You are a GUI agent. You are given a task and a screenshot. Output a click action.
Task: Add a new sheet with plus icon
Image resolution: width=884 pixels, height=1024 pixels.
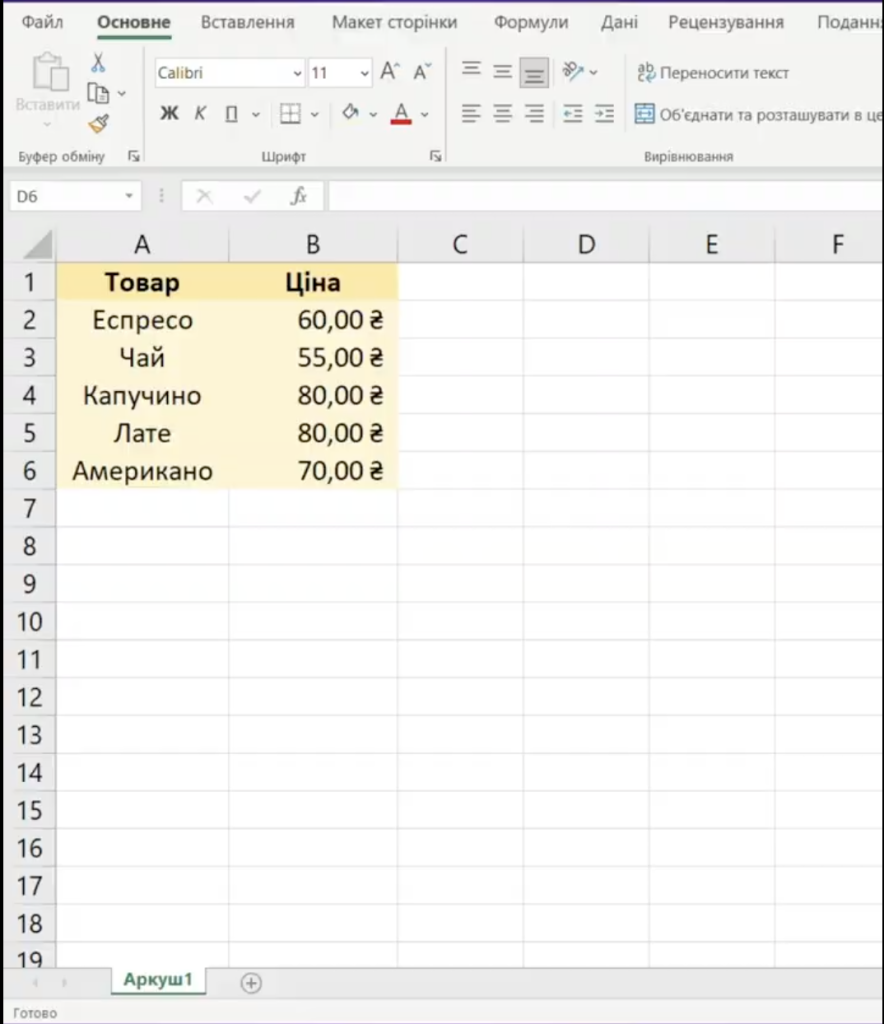click(251, 983)
